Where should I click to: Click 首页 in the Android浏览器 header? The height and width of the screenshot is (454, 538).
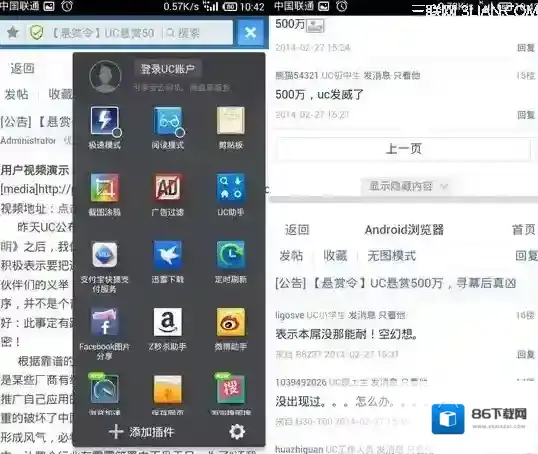[524, 230]
